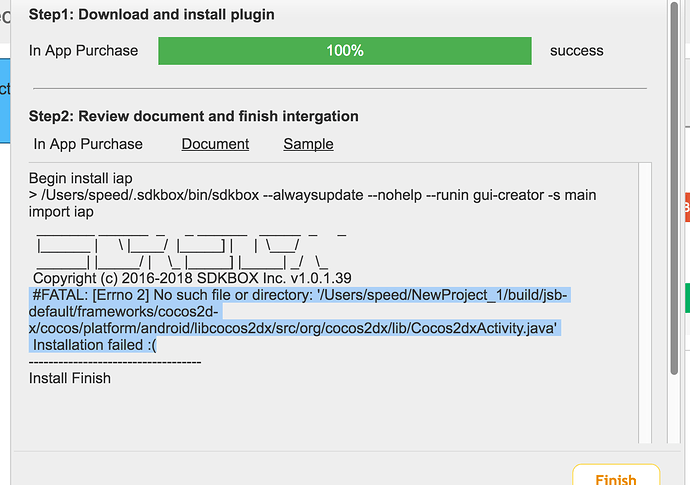Viewport: 690px width, 485px height.
Task: Click the SDKBOX copyright version line
Action: click(x=192, y=277)
